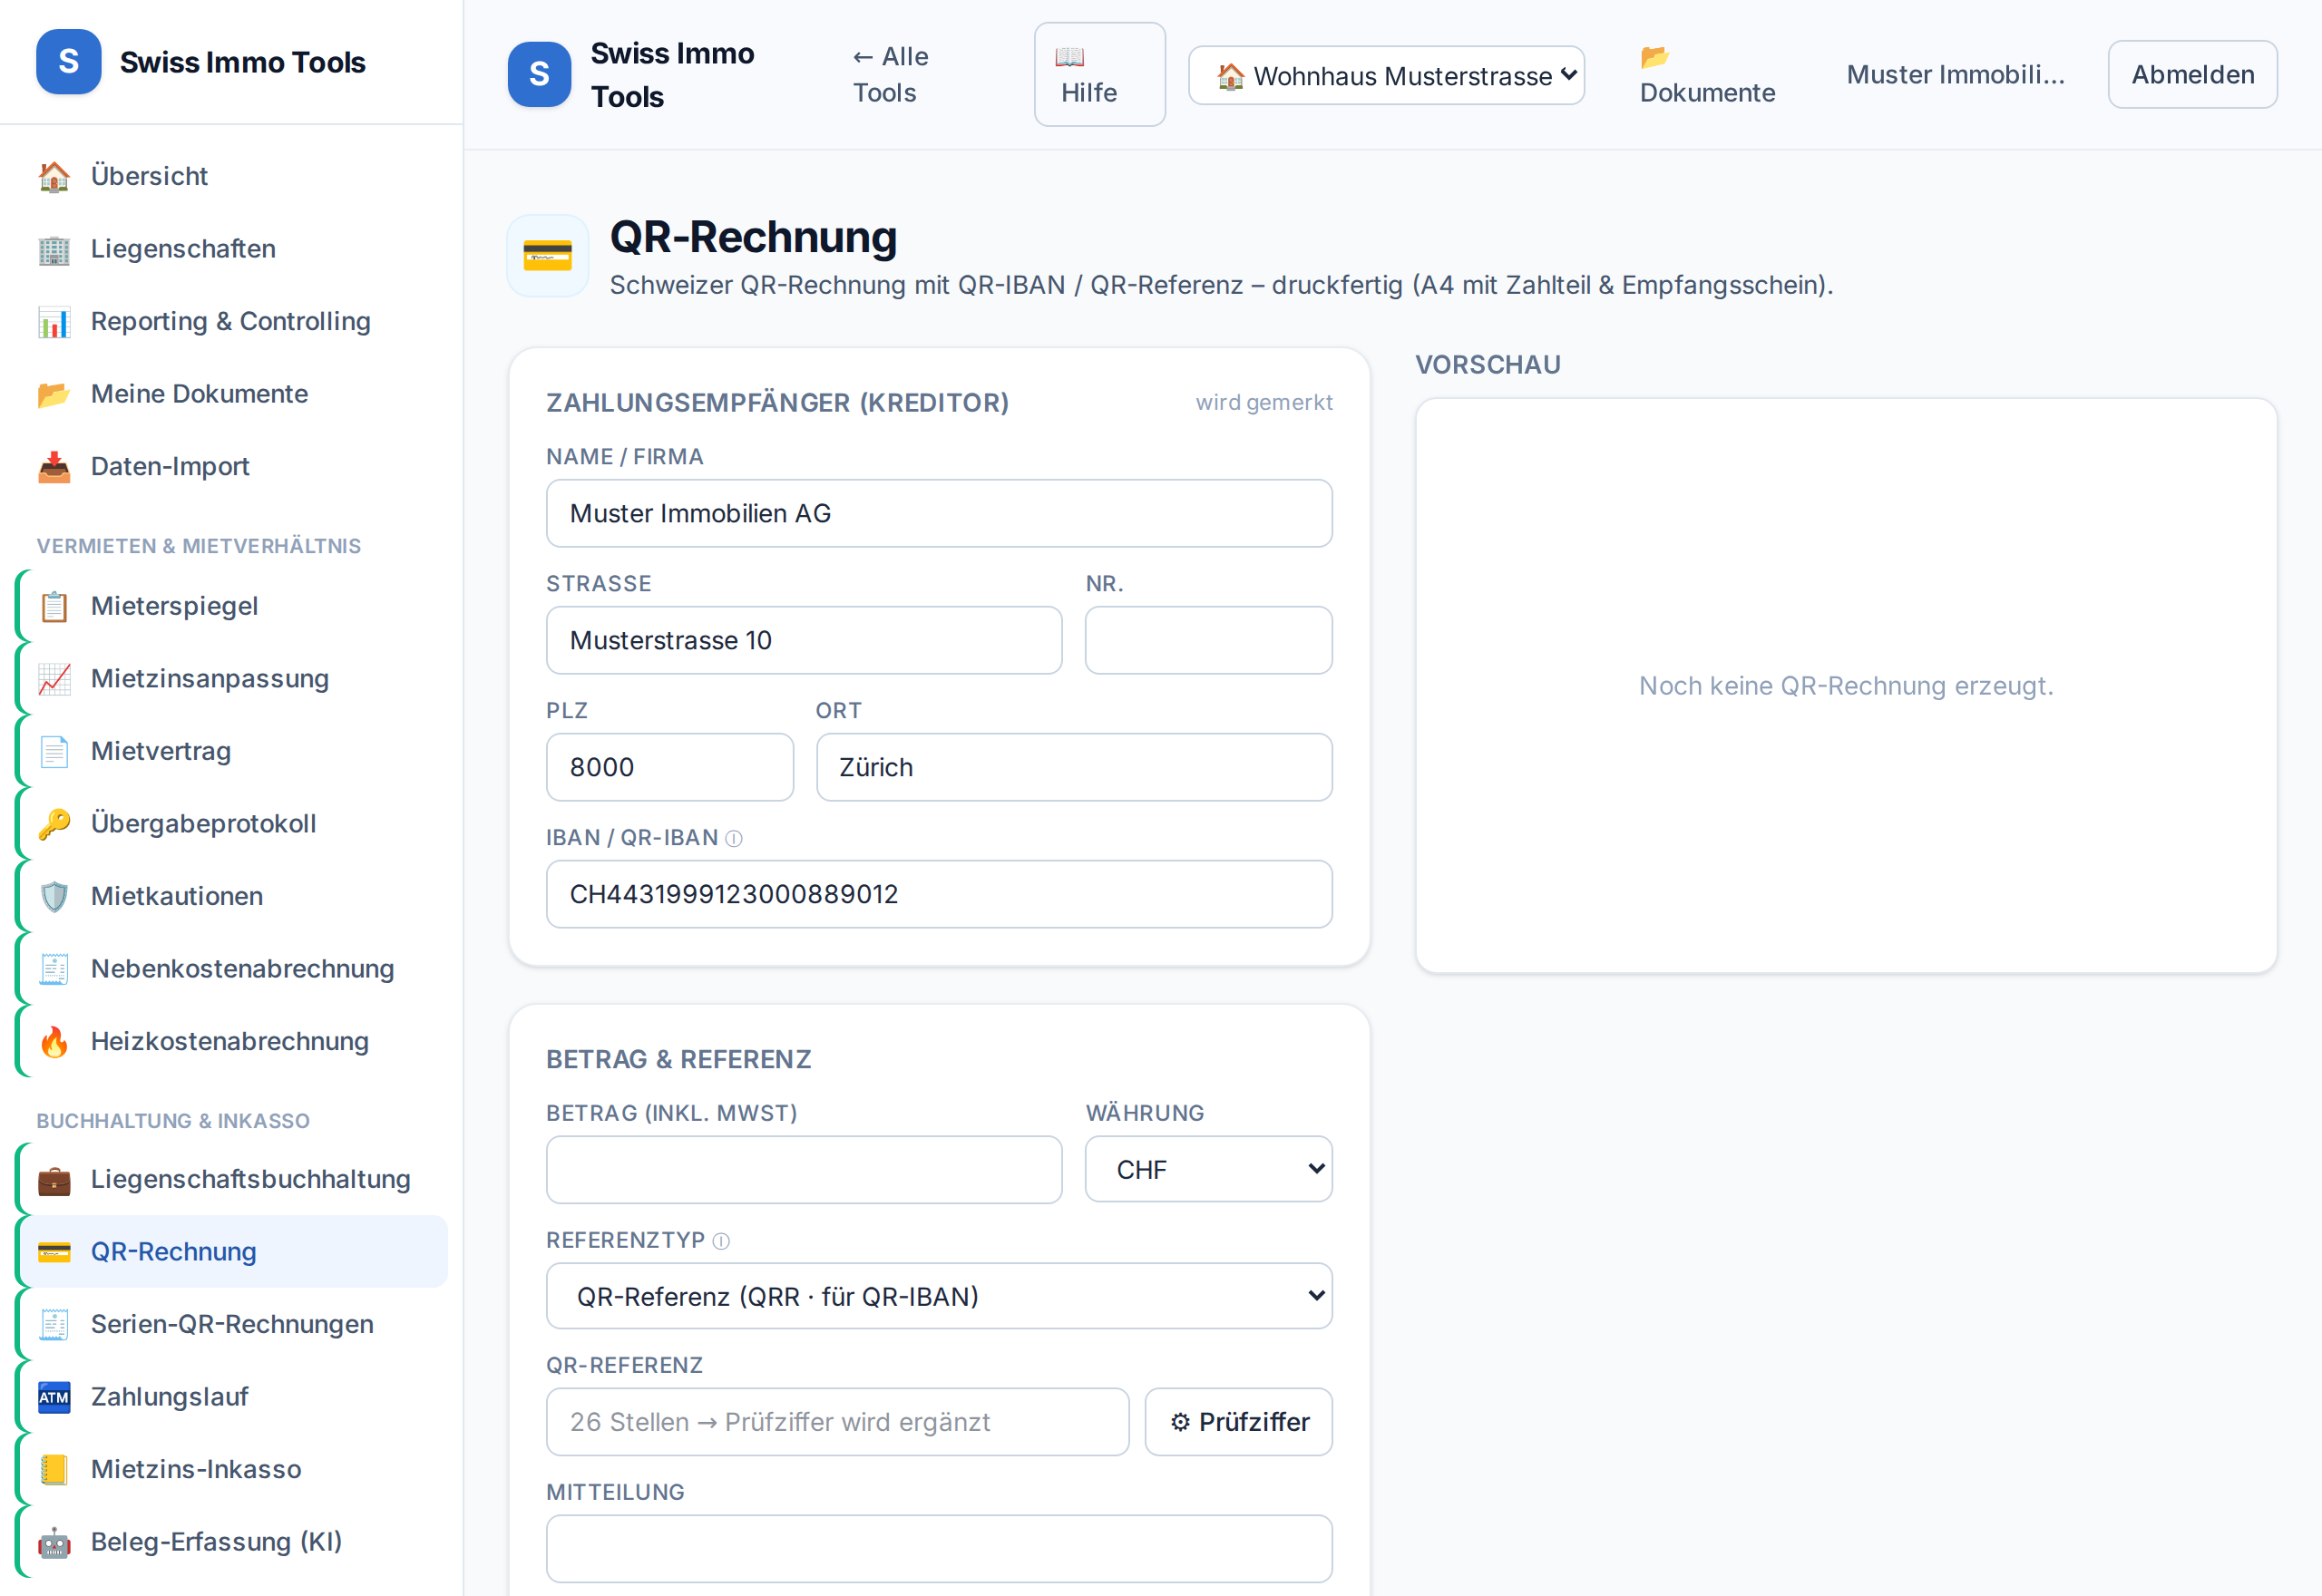Open the Währung CHF dropdown
The width and height of the screenshot is (2322, 1596).
tap(1208, 1169)
